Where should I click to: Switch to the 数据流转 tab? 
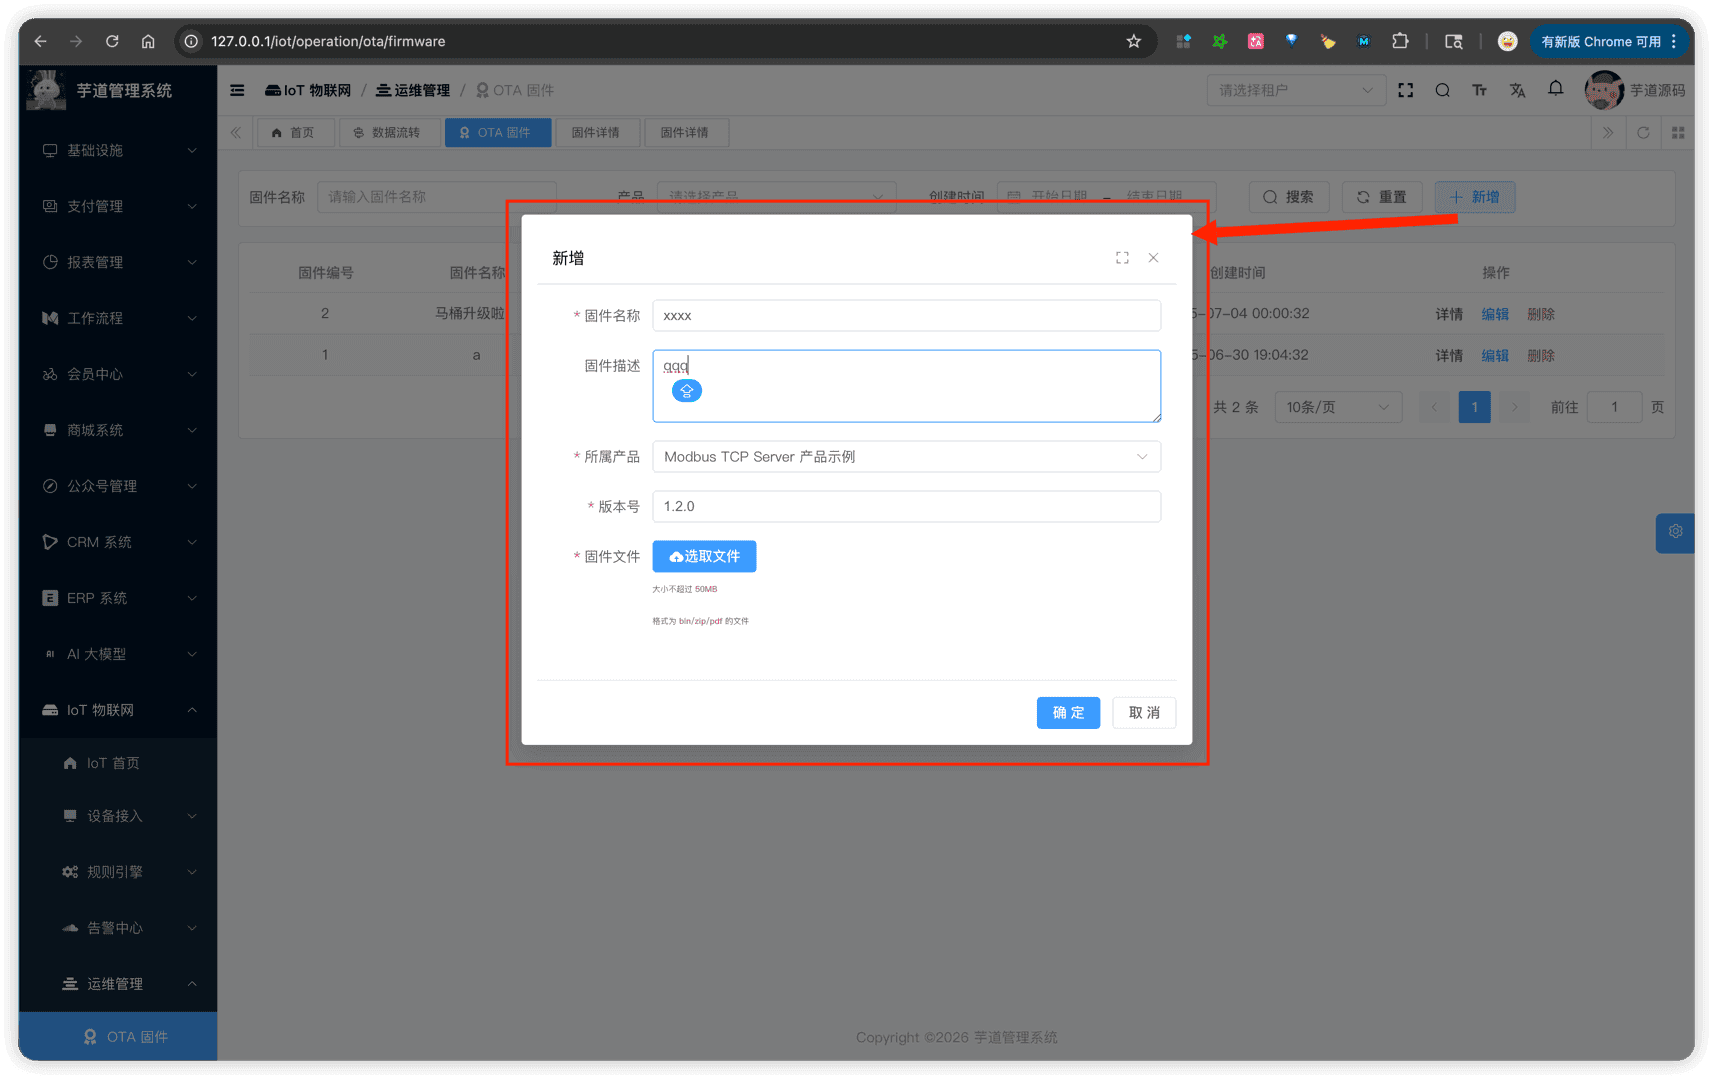click(x=387, y=133)
